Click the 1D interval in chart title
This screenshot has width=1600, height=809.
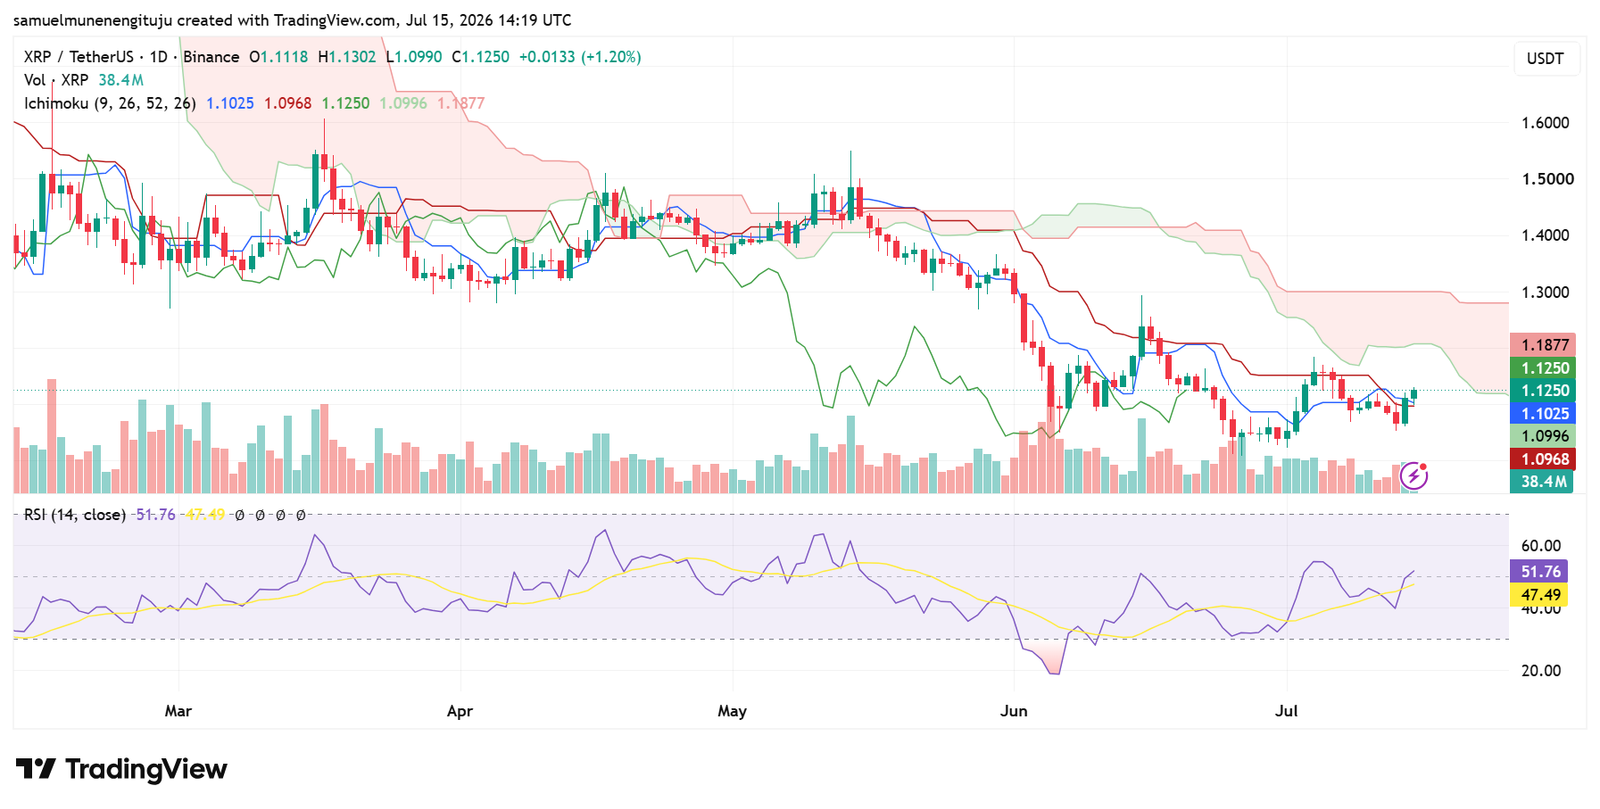(158, 57)
